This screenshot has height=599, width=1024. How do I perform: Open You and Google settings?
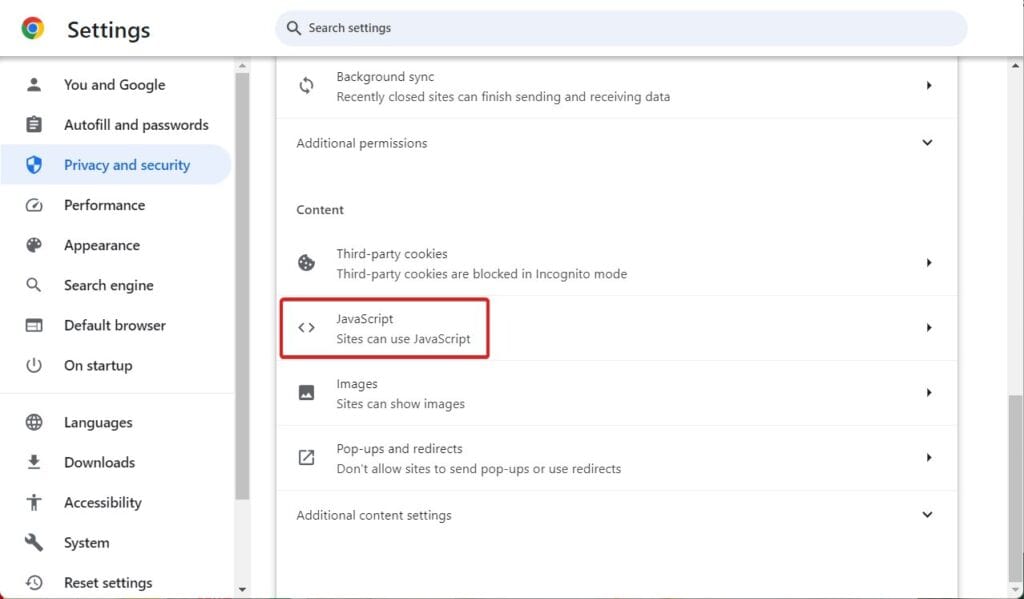[115, 85]
